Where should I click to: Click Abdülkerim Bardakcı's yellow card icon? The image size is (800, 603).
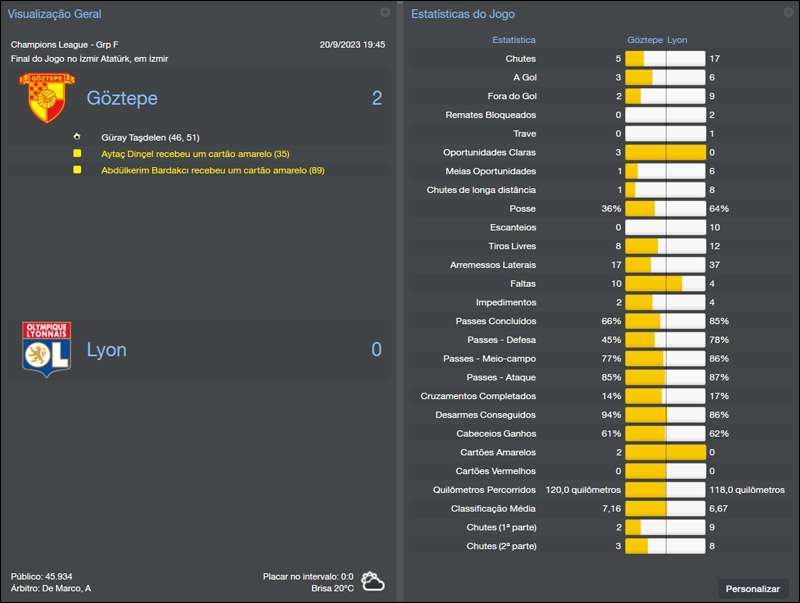coord(77,170)
